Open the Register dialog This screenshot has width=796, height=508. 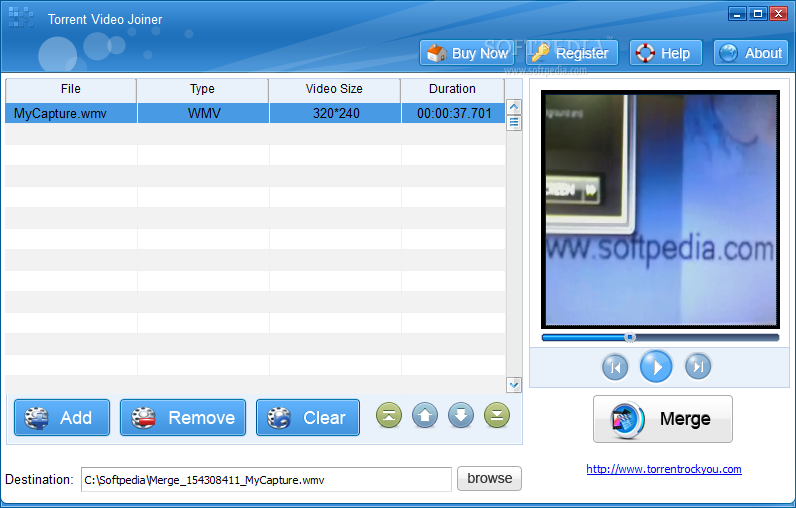(x=572, y=53)
